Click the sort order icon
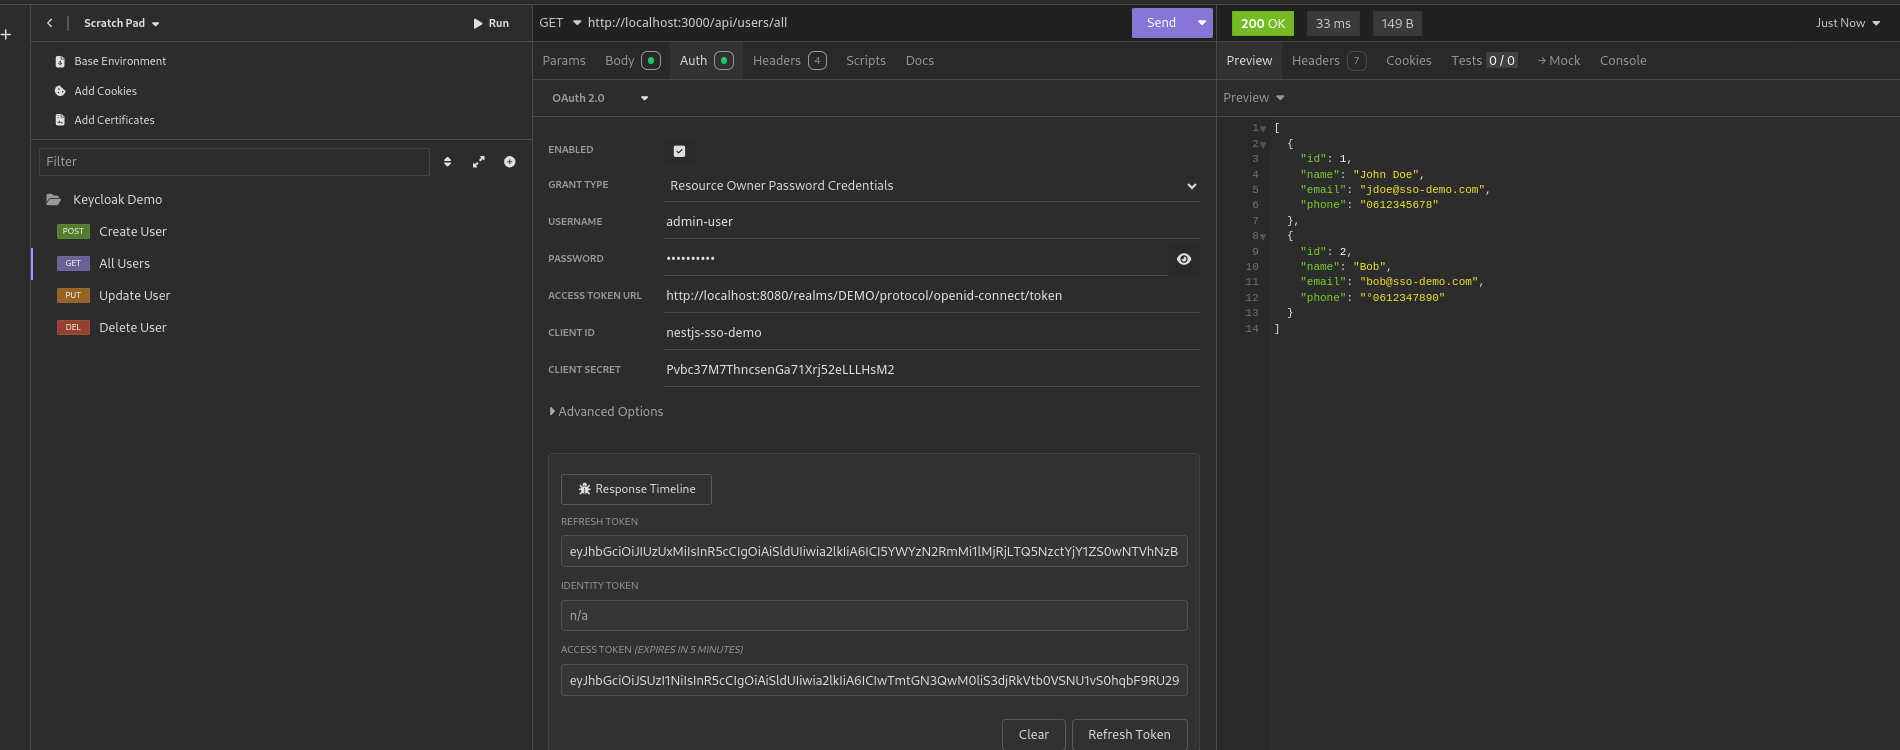Image resolution: width=1900 pixels, height=750 pixels. pos(447,162)
